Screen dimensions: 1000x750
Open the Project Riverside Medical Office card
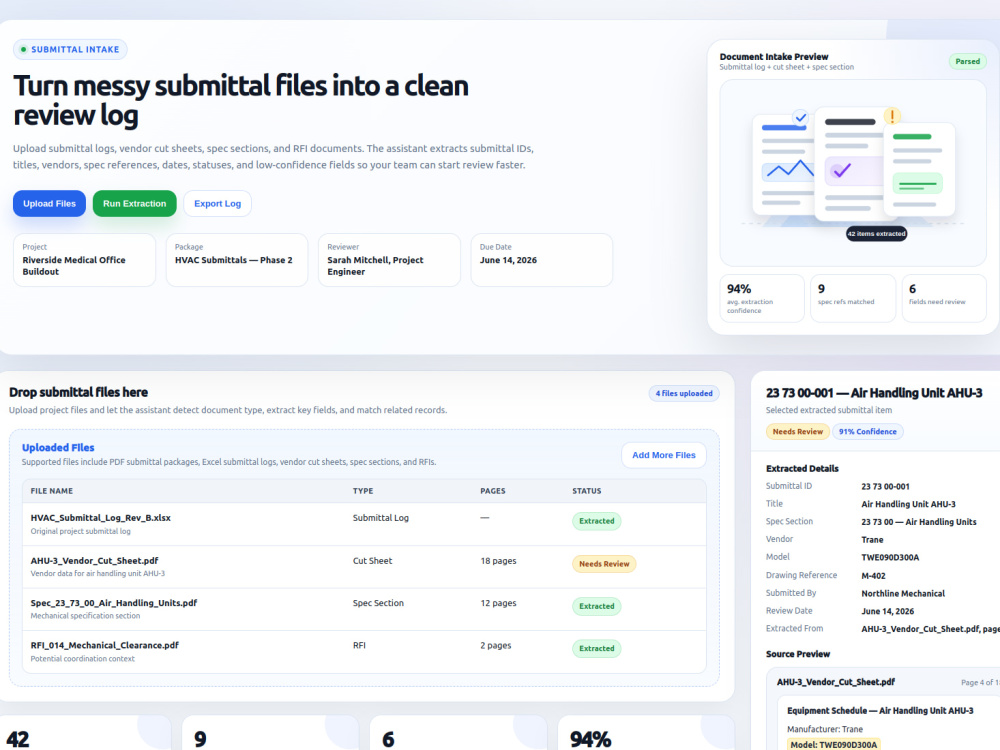coord(84,260)
